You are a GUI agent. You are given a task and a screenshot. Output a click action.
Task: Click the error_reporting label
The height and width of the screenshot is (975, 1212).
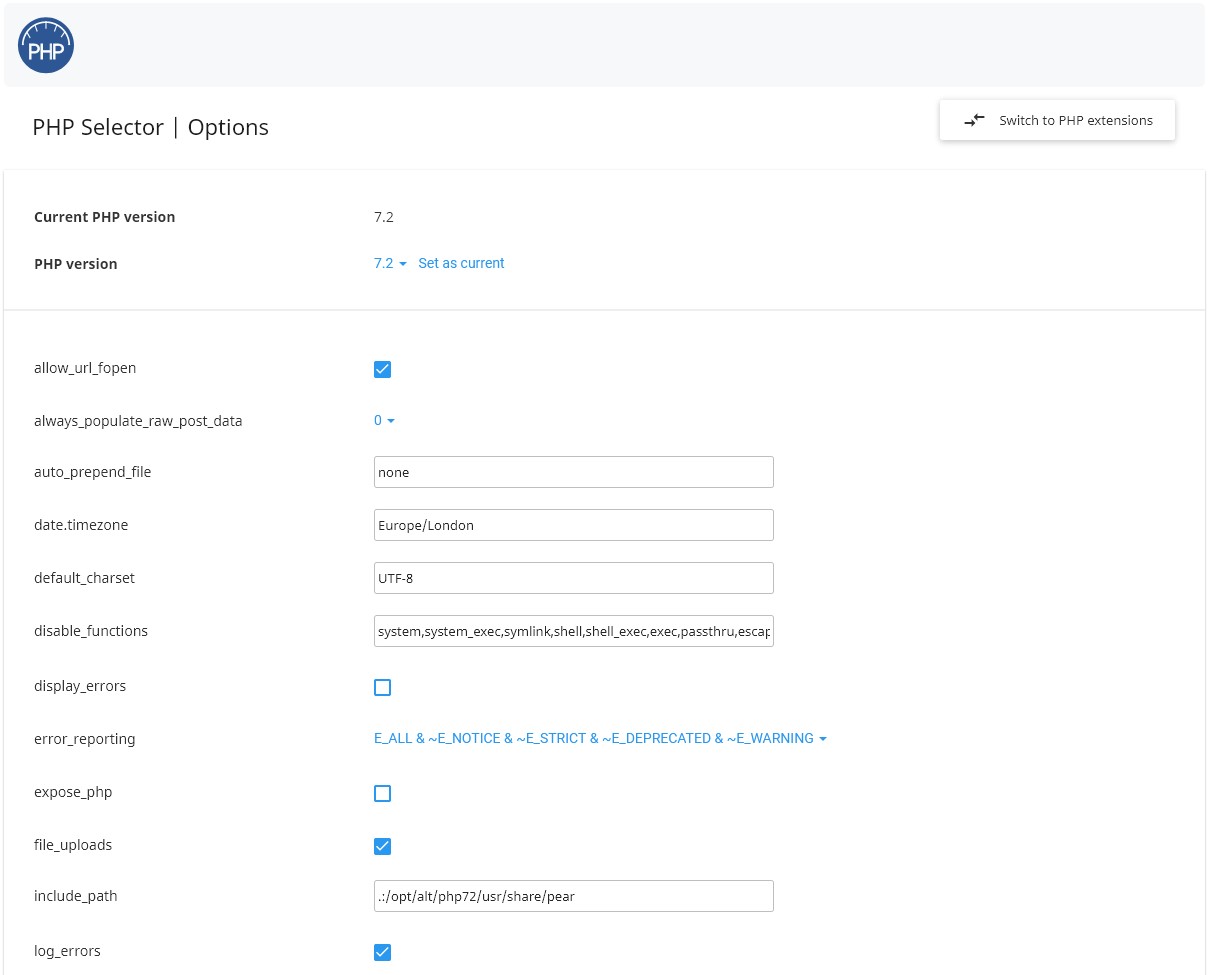pyautogui.click(x=85, y=739)
